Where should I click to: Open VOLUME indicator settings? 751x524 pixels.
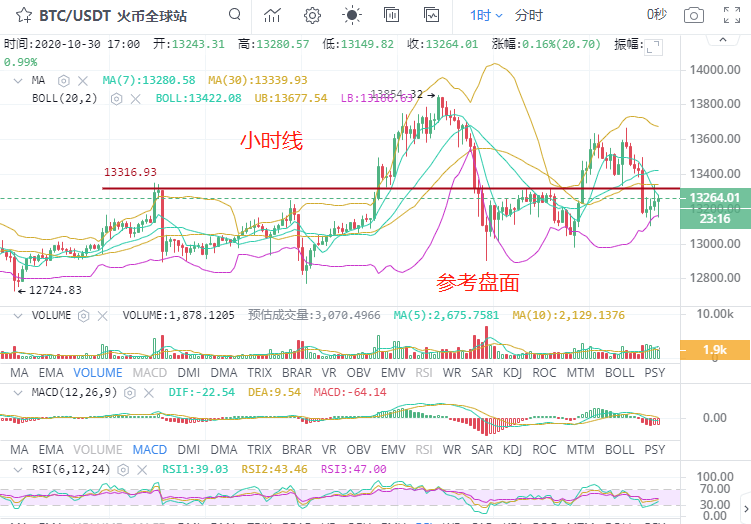pyautogui.click(x=83, y=316)
